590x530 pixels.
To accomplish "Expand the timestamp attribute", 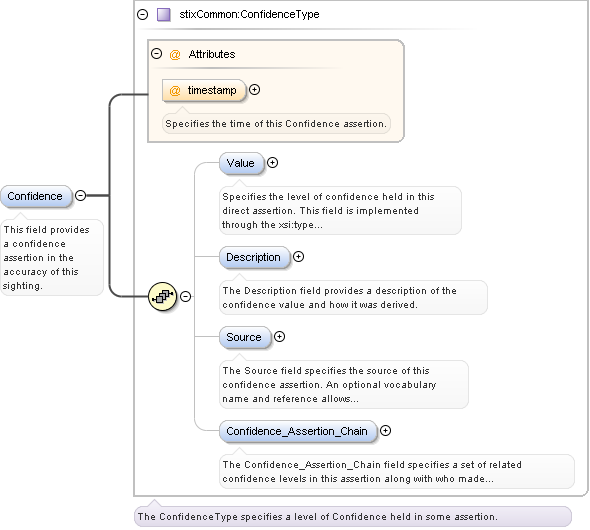I will 255,90.
